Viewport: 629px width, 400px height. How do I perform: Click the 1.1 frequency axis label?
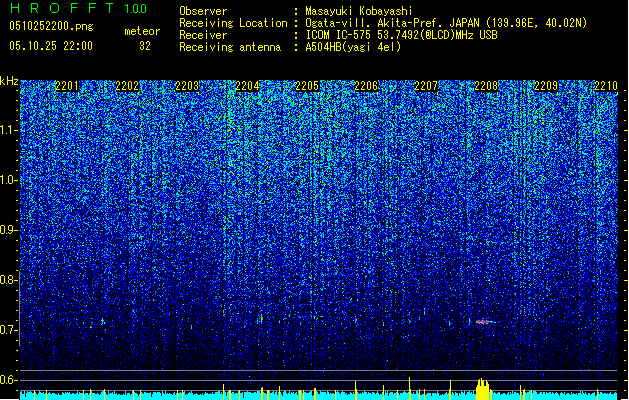coord(9,130)
